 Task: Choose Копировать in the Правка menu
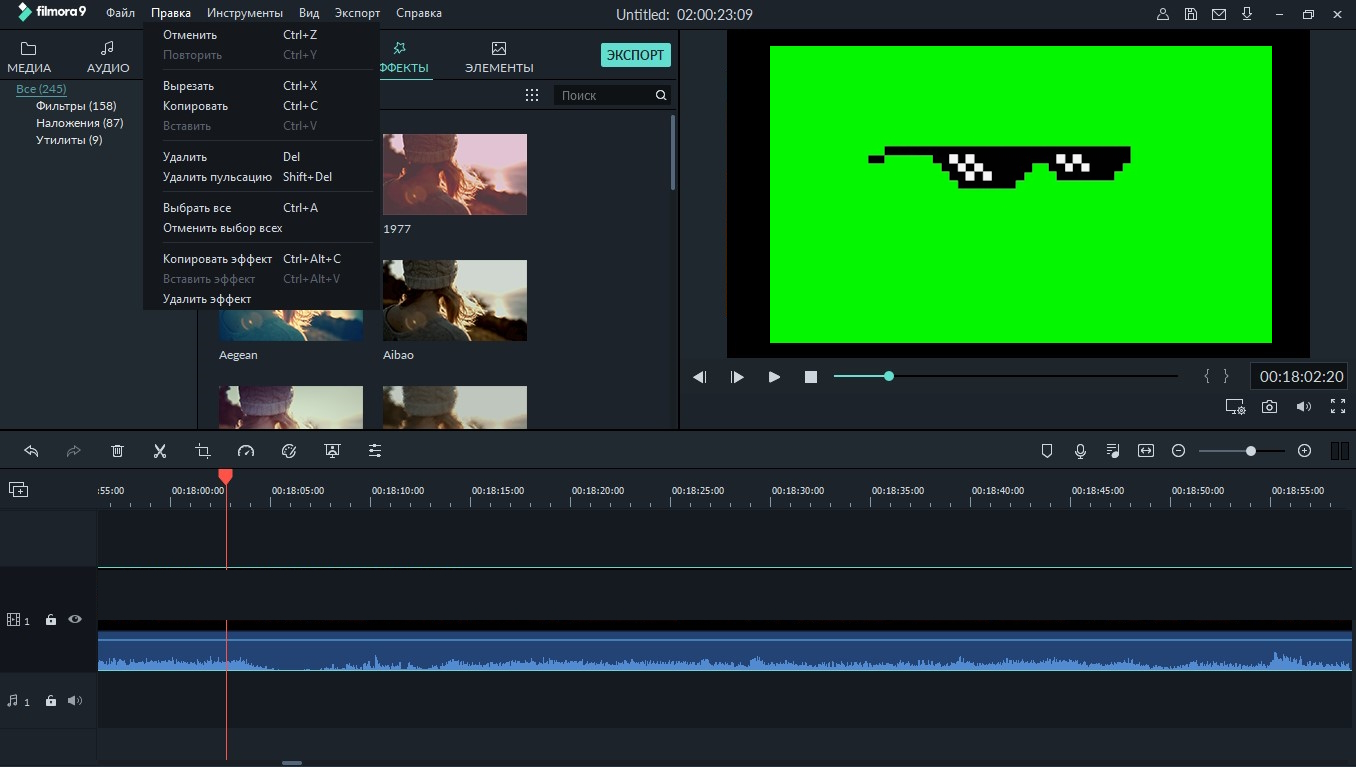pos(196,106)
